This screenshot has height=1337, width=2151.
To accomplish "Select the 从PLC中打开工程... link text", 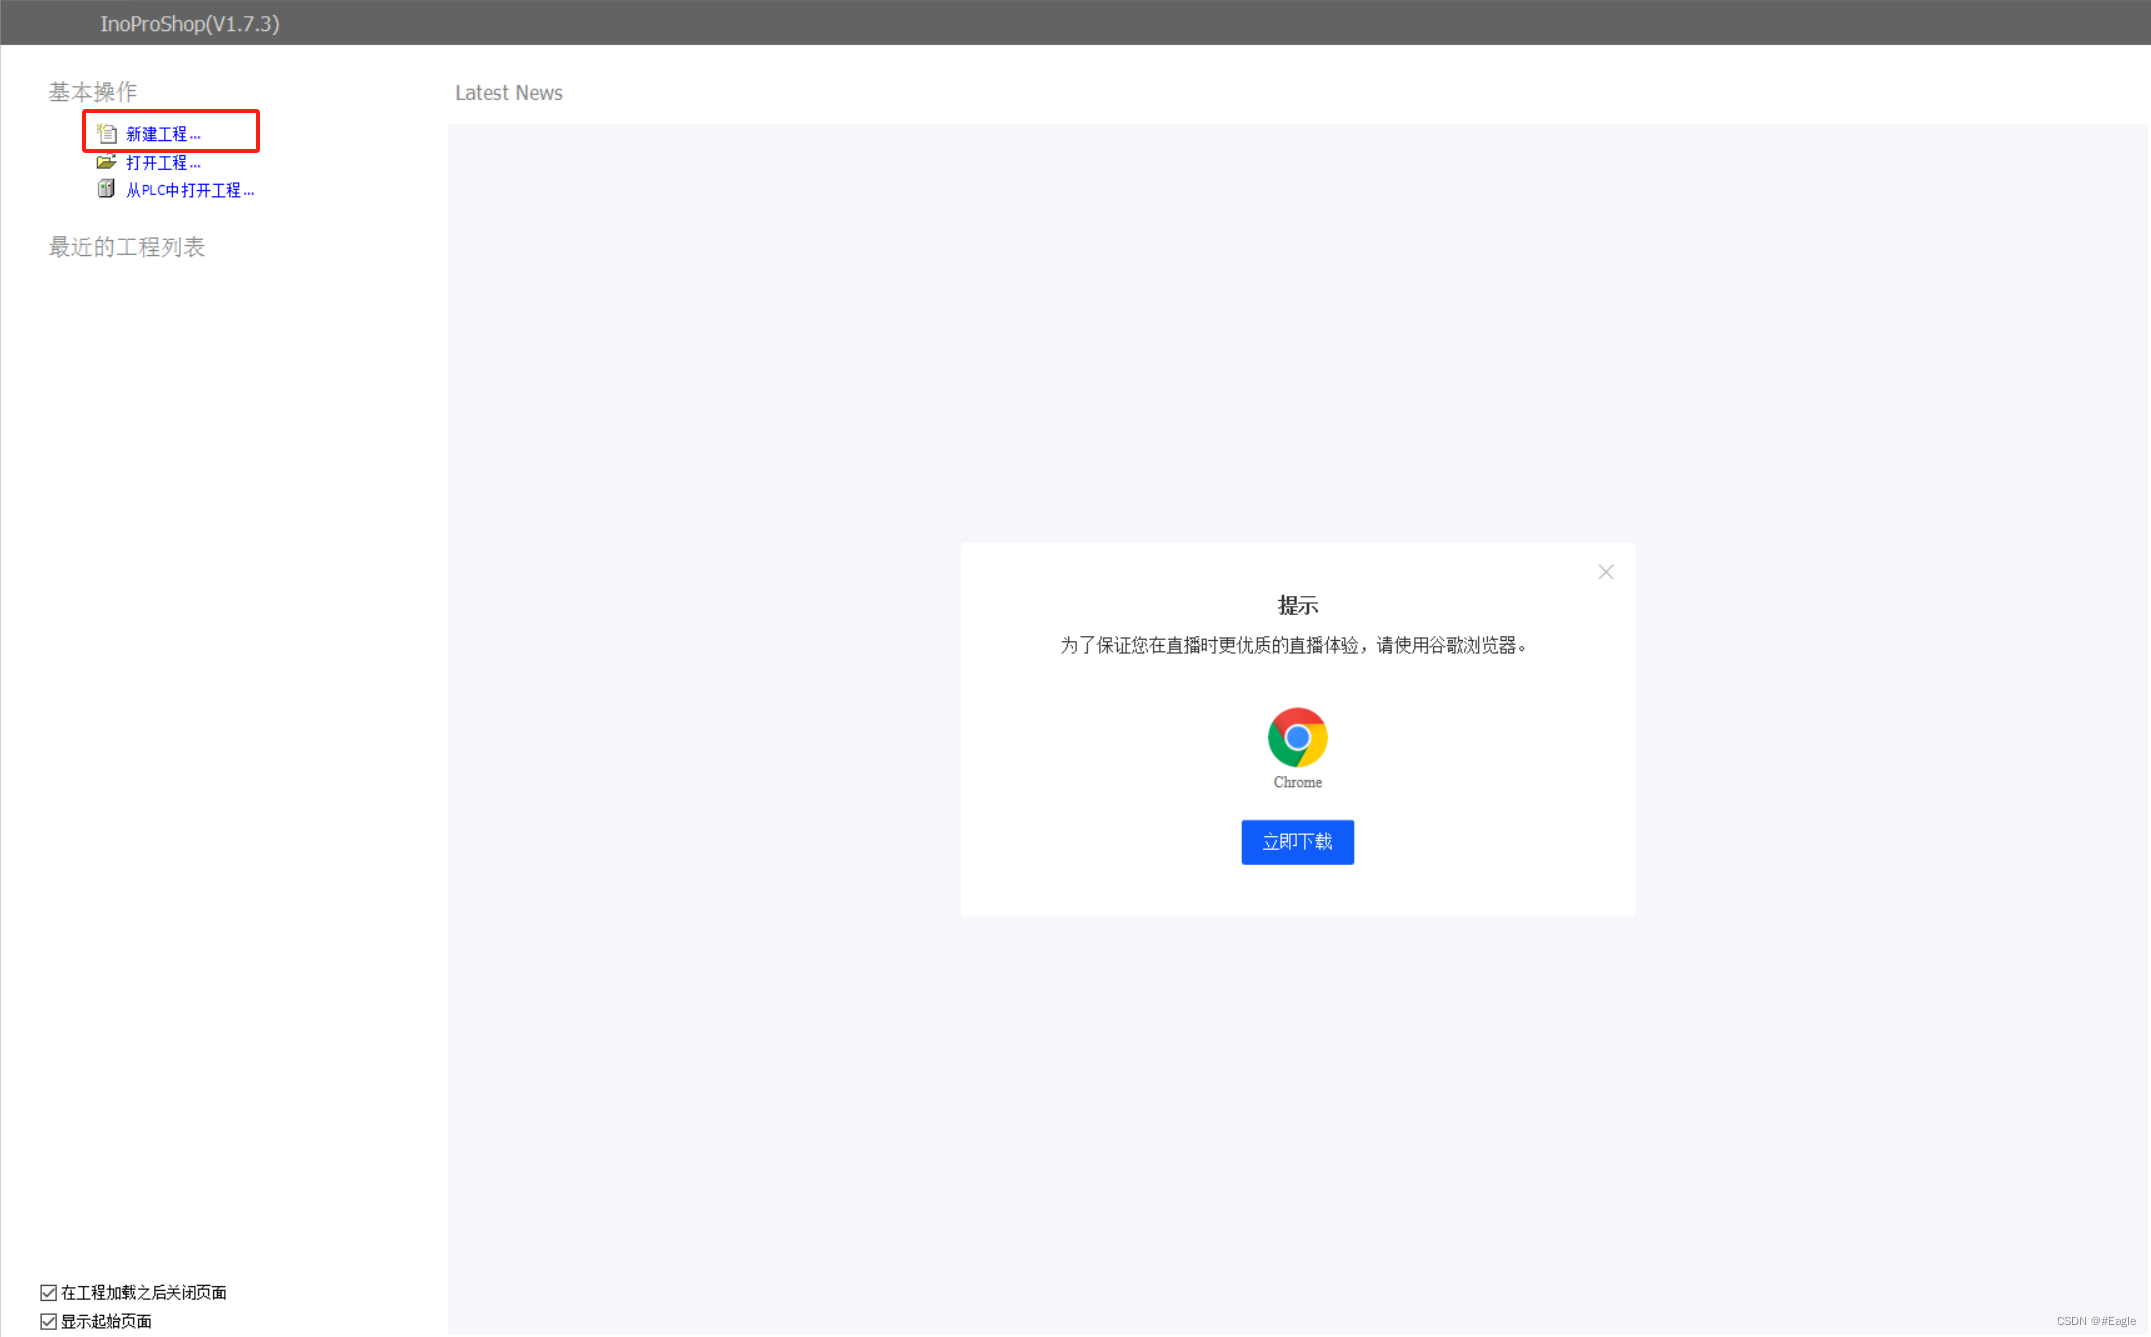I will [190, 190].
